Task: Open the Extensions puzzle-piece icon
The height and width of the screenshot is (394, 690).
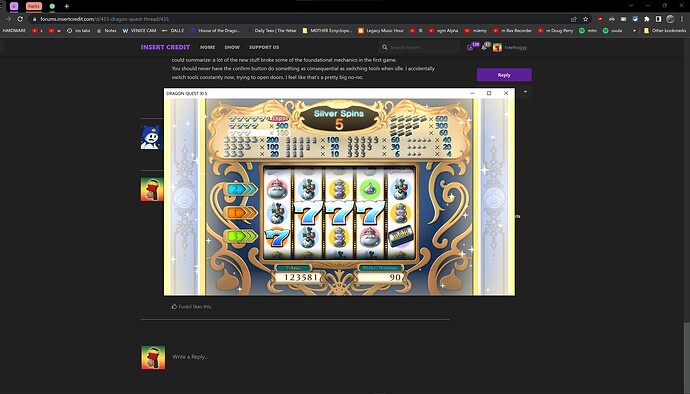Action: 646,19
